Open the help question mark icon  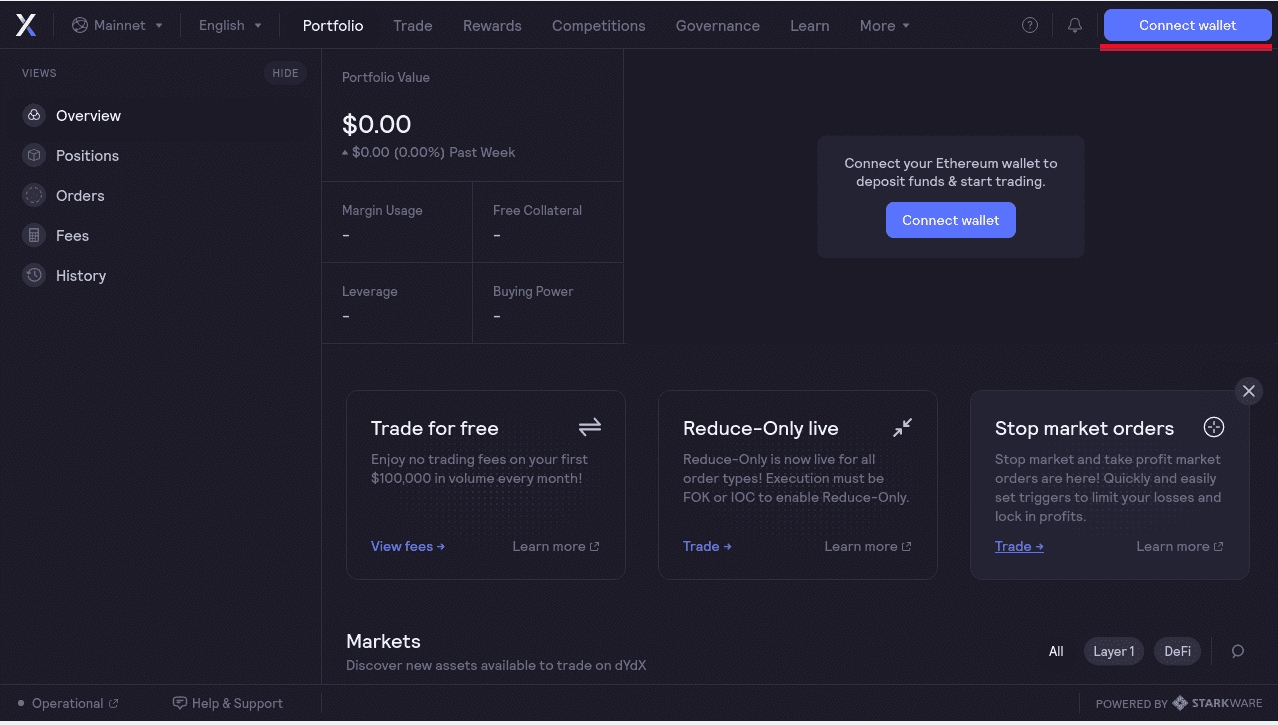(x=1030, y=25)
